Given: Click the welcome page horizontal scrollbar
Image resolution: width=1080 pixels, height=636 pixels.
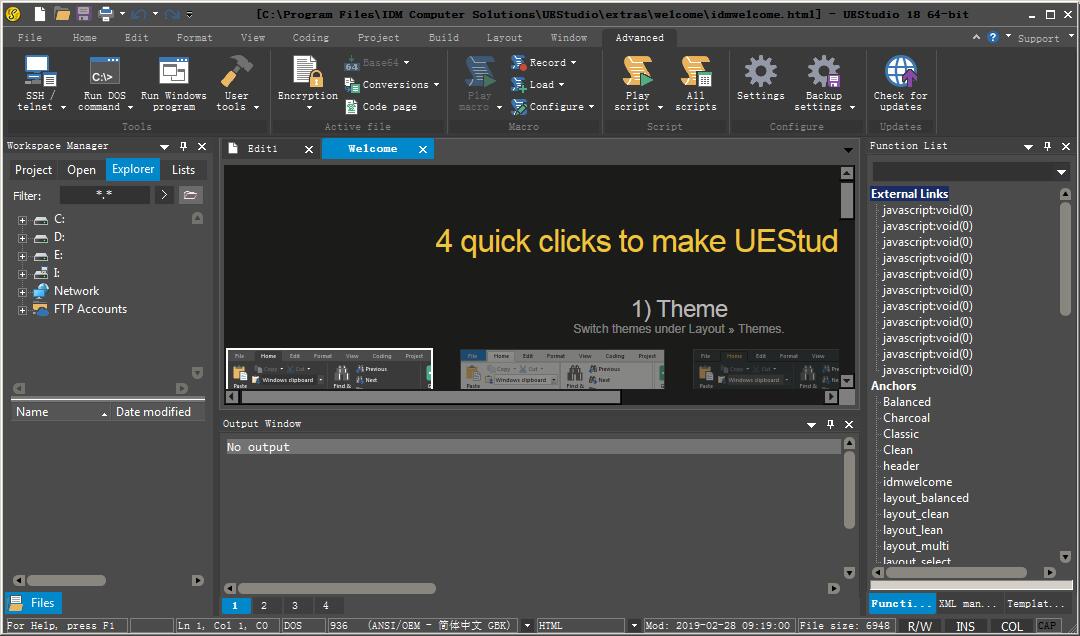Looking at the screenshot, I should (430, 397).
